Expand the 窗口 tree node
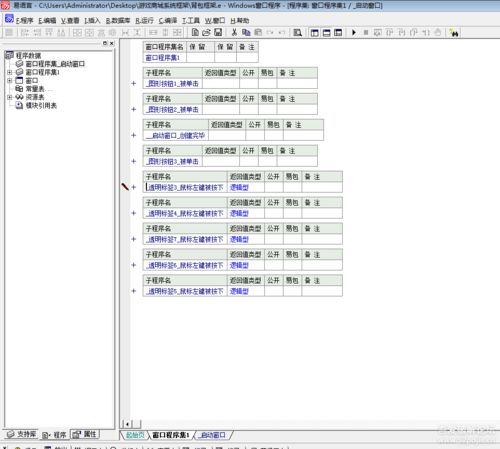The image size is (500, 449). (10, 80)
